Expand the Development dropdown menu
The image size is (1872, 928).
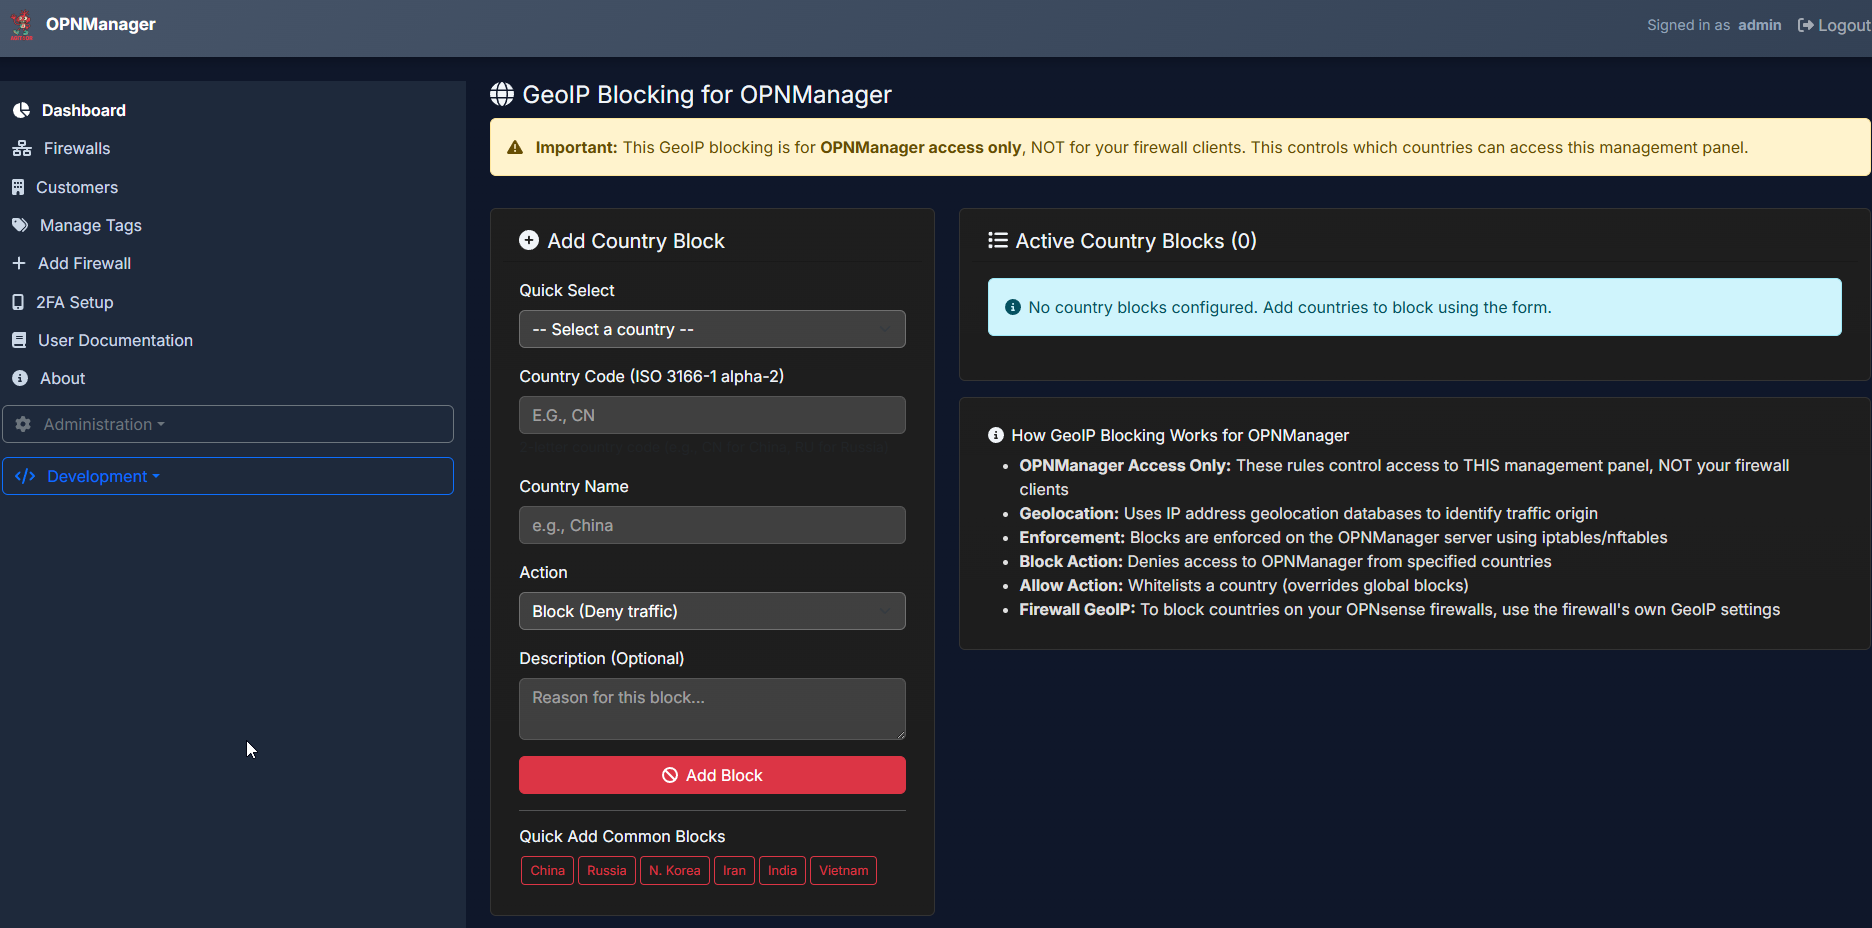228,476
